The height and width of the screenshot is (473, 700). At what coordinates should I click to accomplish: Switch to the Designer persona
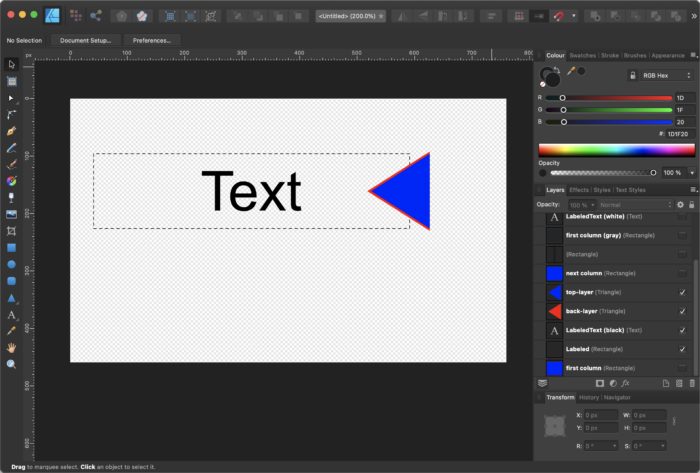tap(53, 16)
